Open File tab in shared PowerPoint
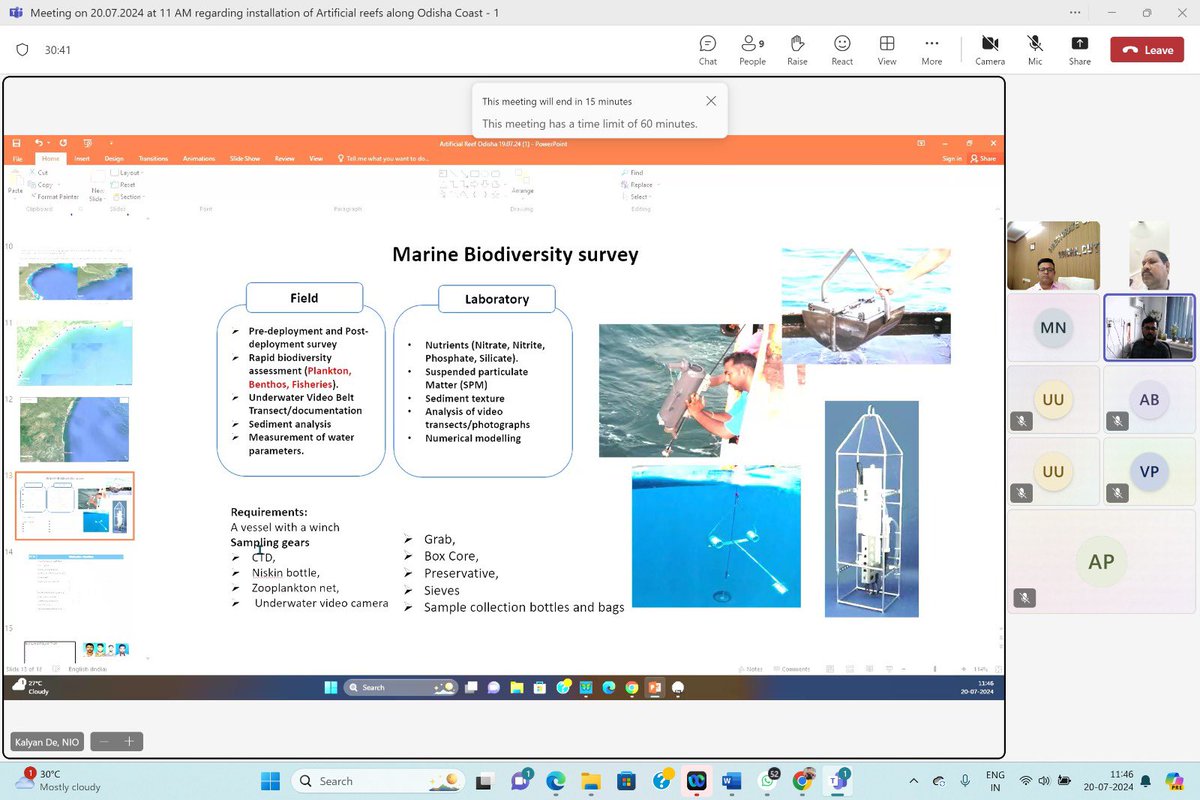The height and width of the screenshot is (800, 1200). pos(17,158)
